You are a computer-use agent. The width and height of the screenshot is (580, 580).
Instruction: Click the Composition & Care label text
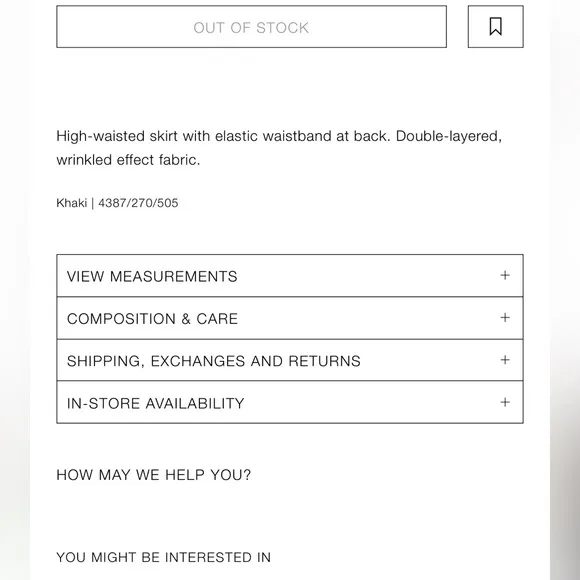tap(152, 319)
